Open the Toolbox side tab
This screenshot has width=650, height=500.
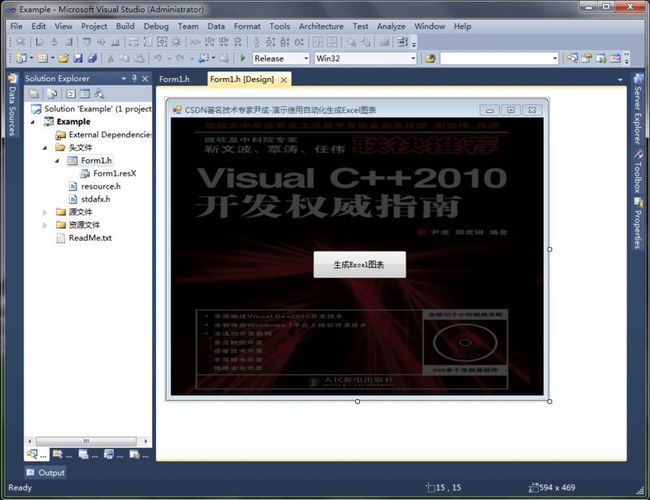point(638,171)
